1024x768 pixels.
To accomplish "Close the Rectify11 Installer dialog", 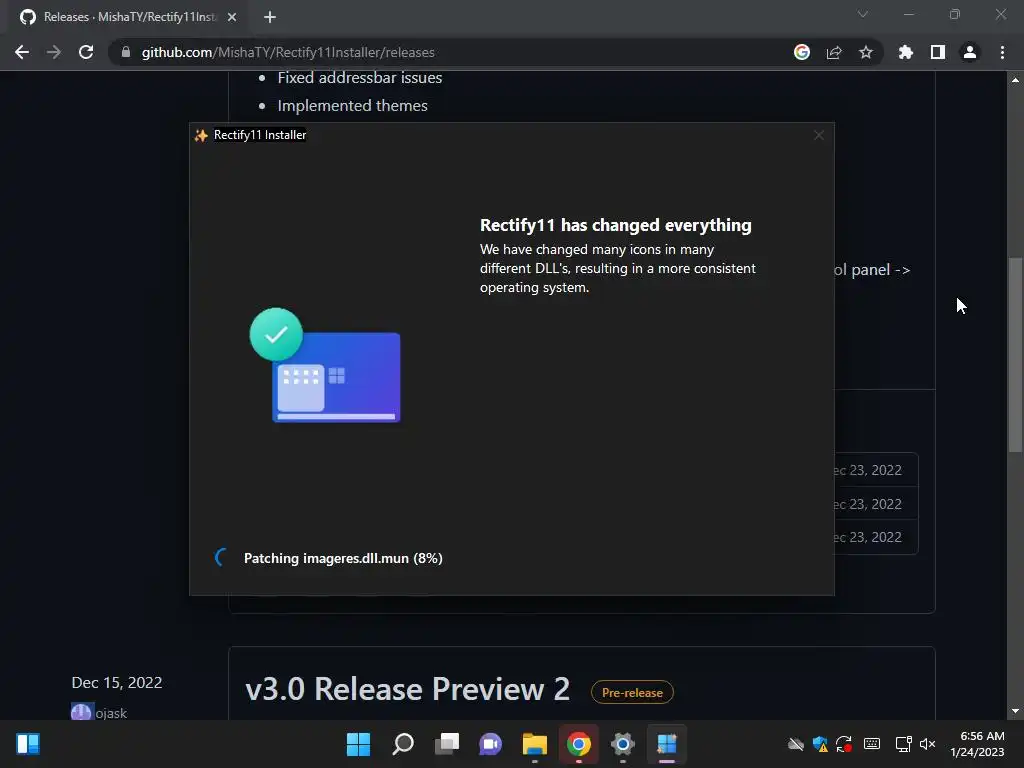I will [819, 135].
